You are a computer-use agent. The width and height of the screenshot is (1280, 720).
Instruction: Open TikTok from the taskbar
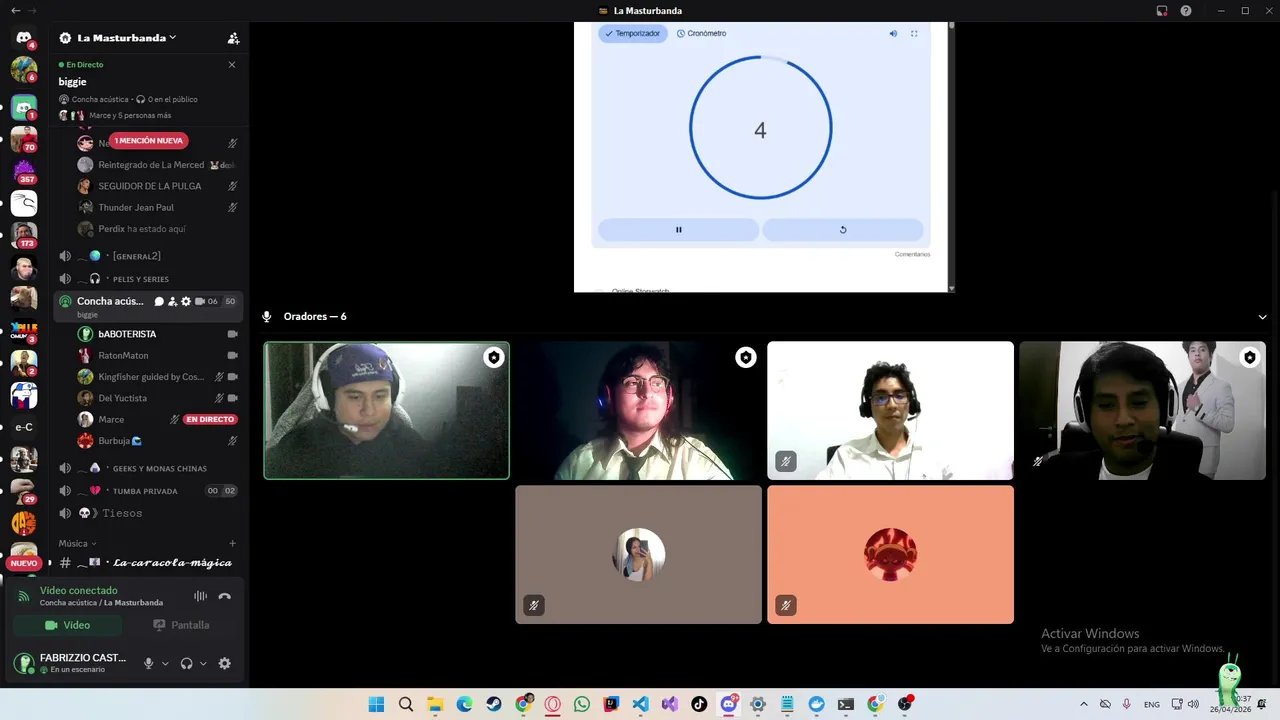[699, 704]
